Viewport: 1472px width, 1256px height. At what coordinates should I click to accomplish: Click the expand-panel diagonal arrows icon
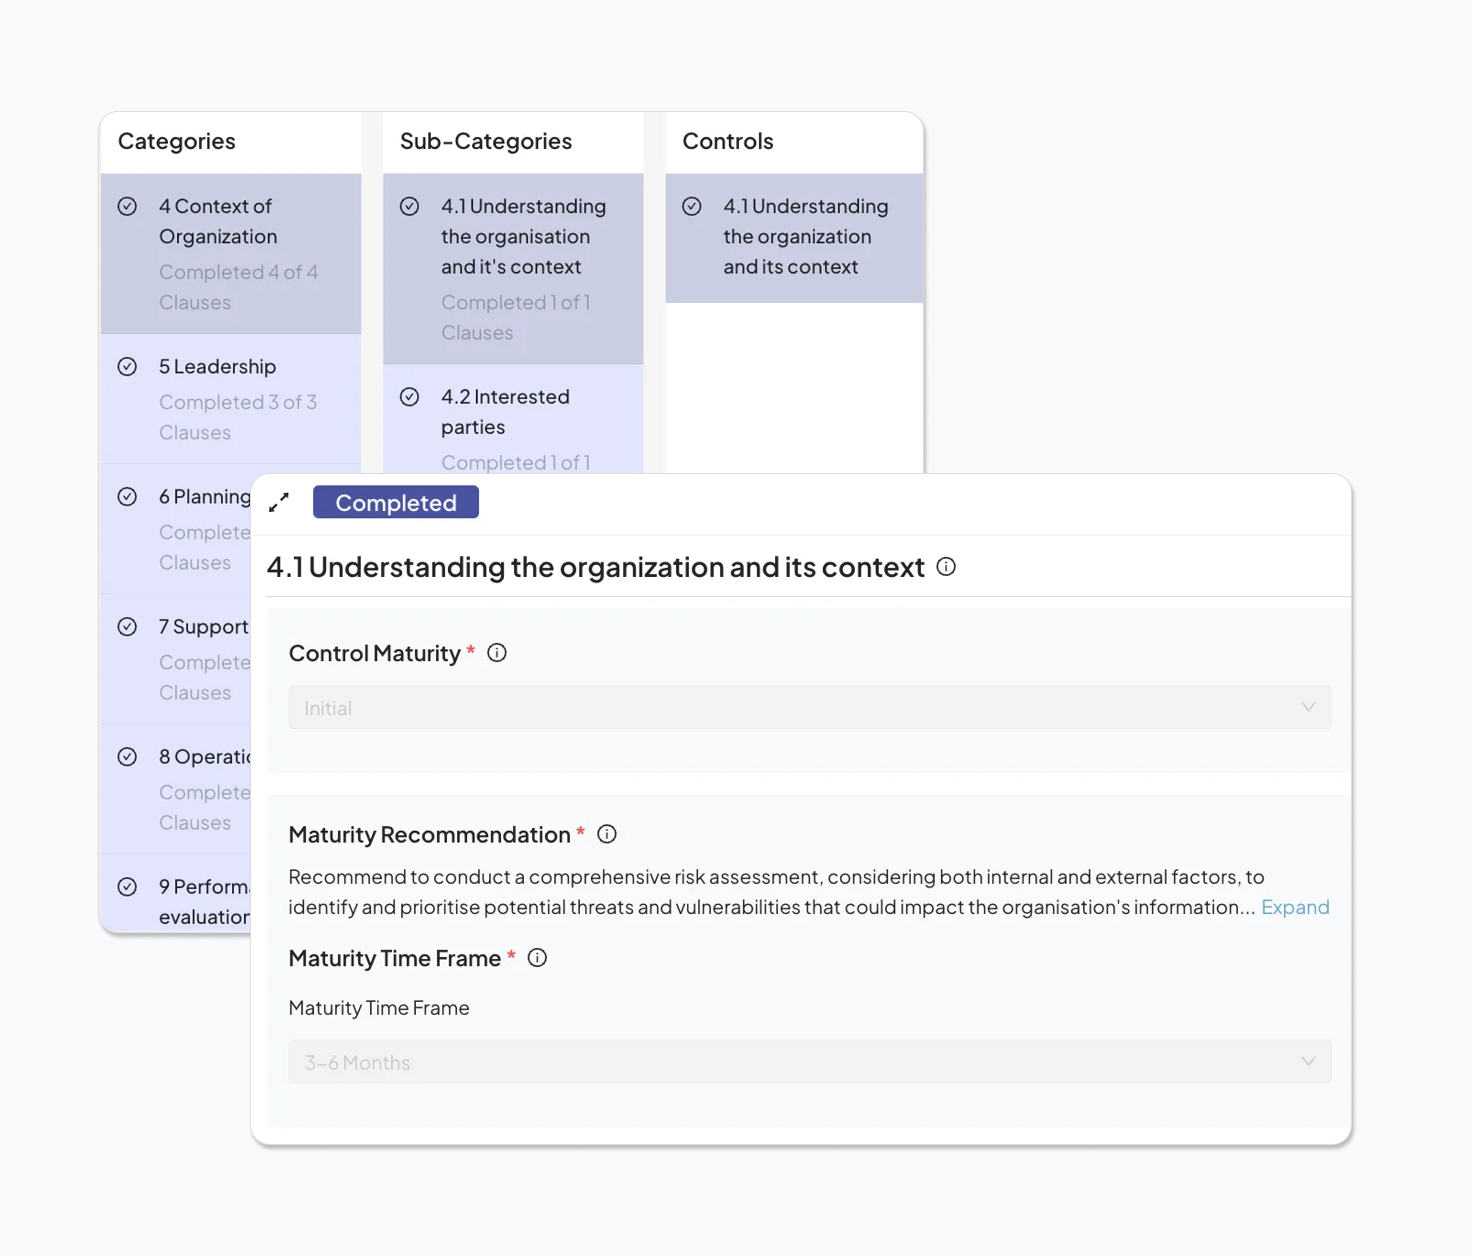point(279,502)
